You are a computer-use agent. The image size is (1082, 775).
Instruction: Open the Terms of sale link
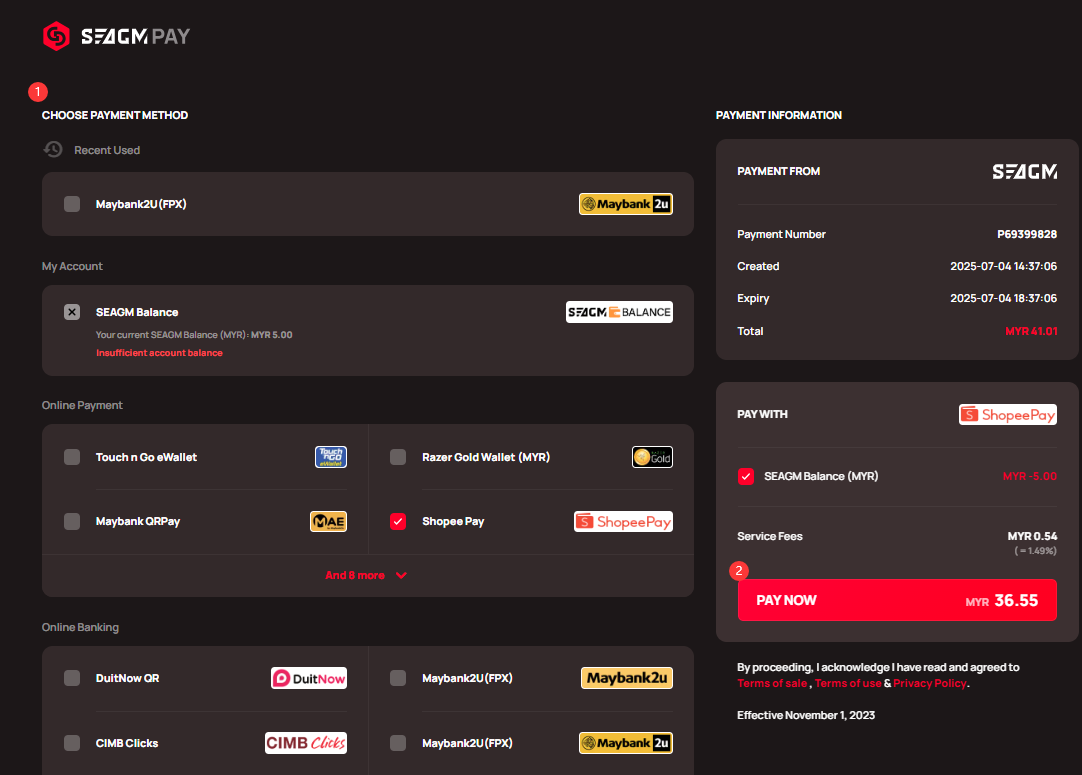point(771,683)
